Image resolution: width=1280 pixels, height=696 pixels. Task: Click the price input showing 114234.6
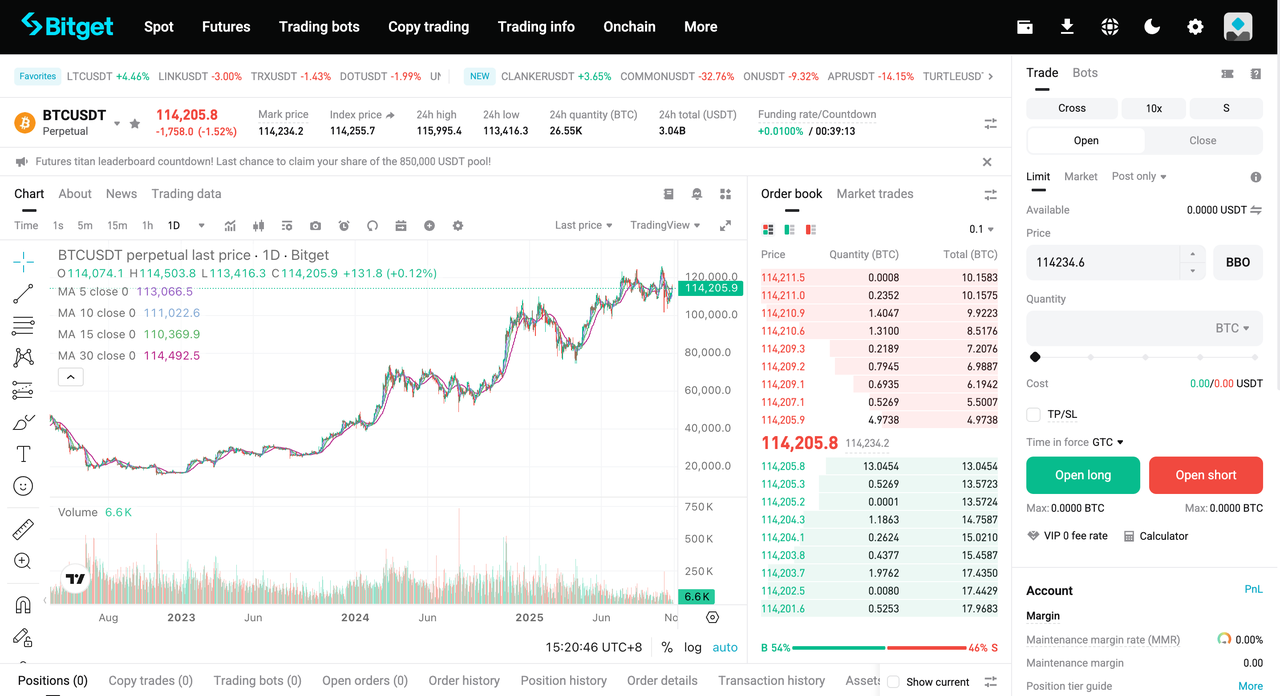tap(1100, 262)
